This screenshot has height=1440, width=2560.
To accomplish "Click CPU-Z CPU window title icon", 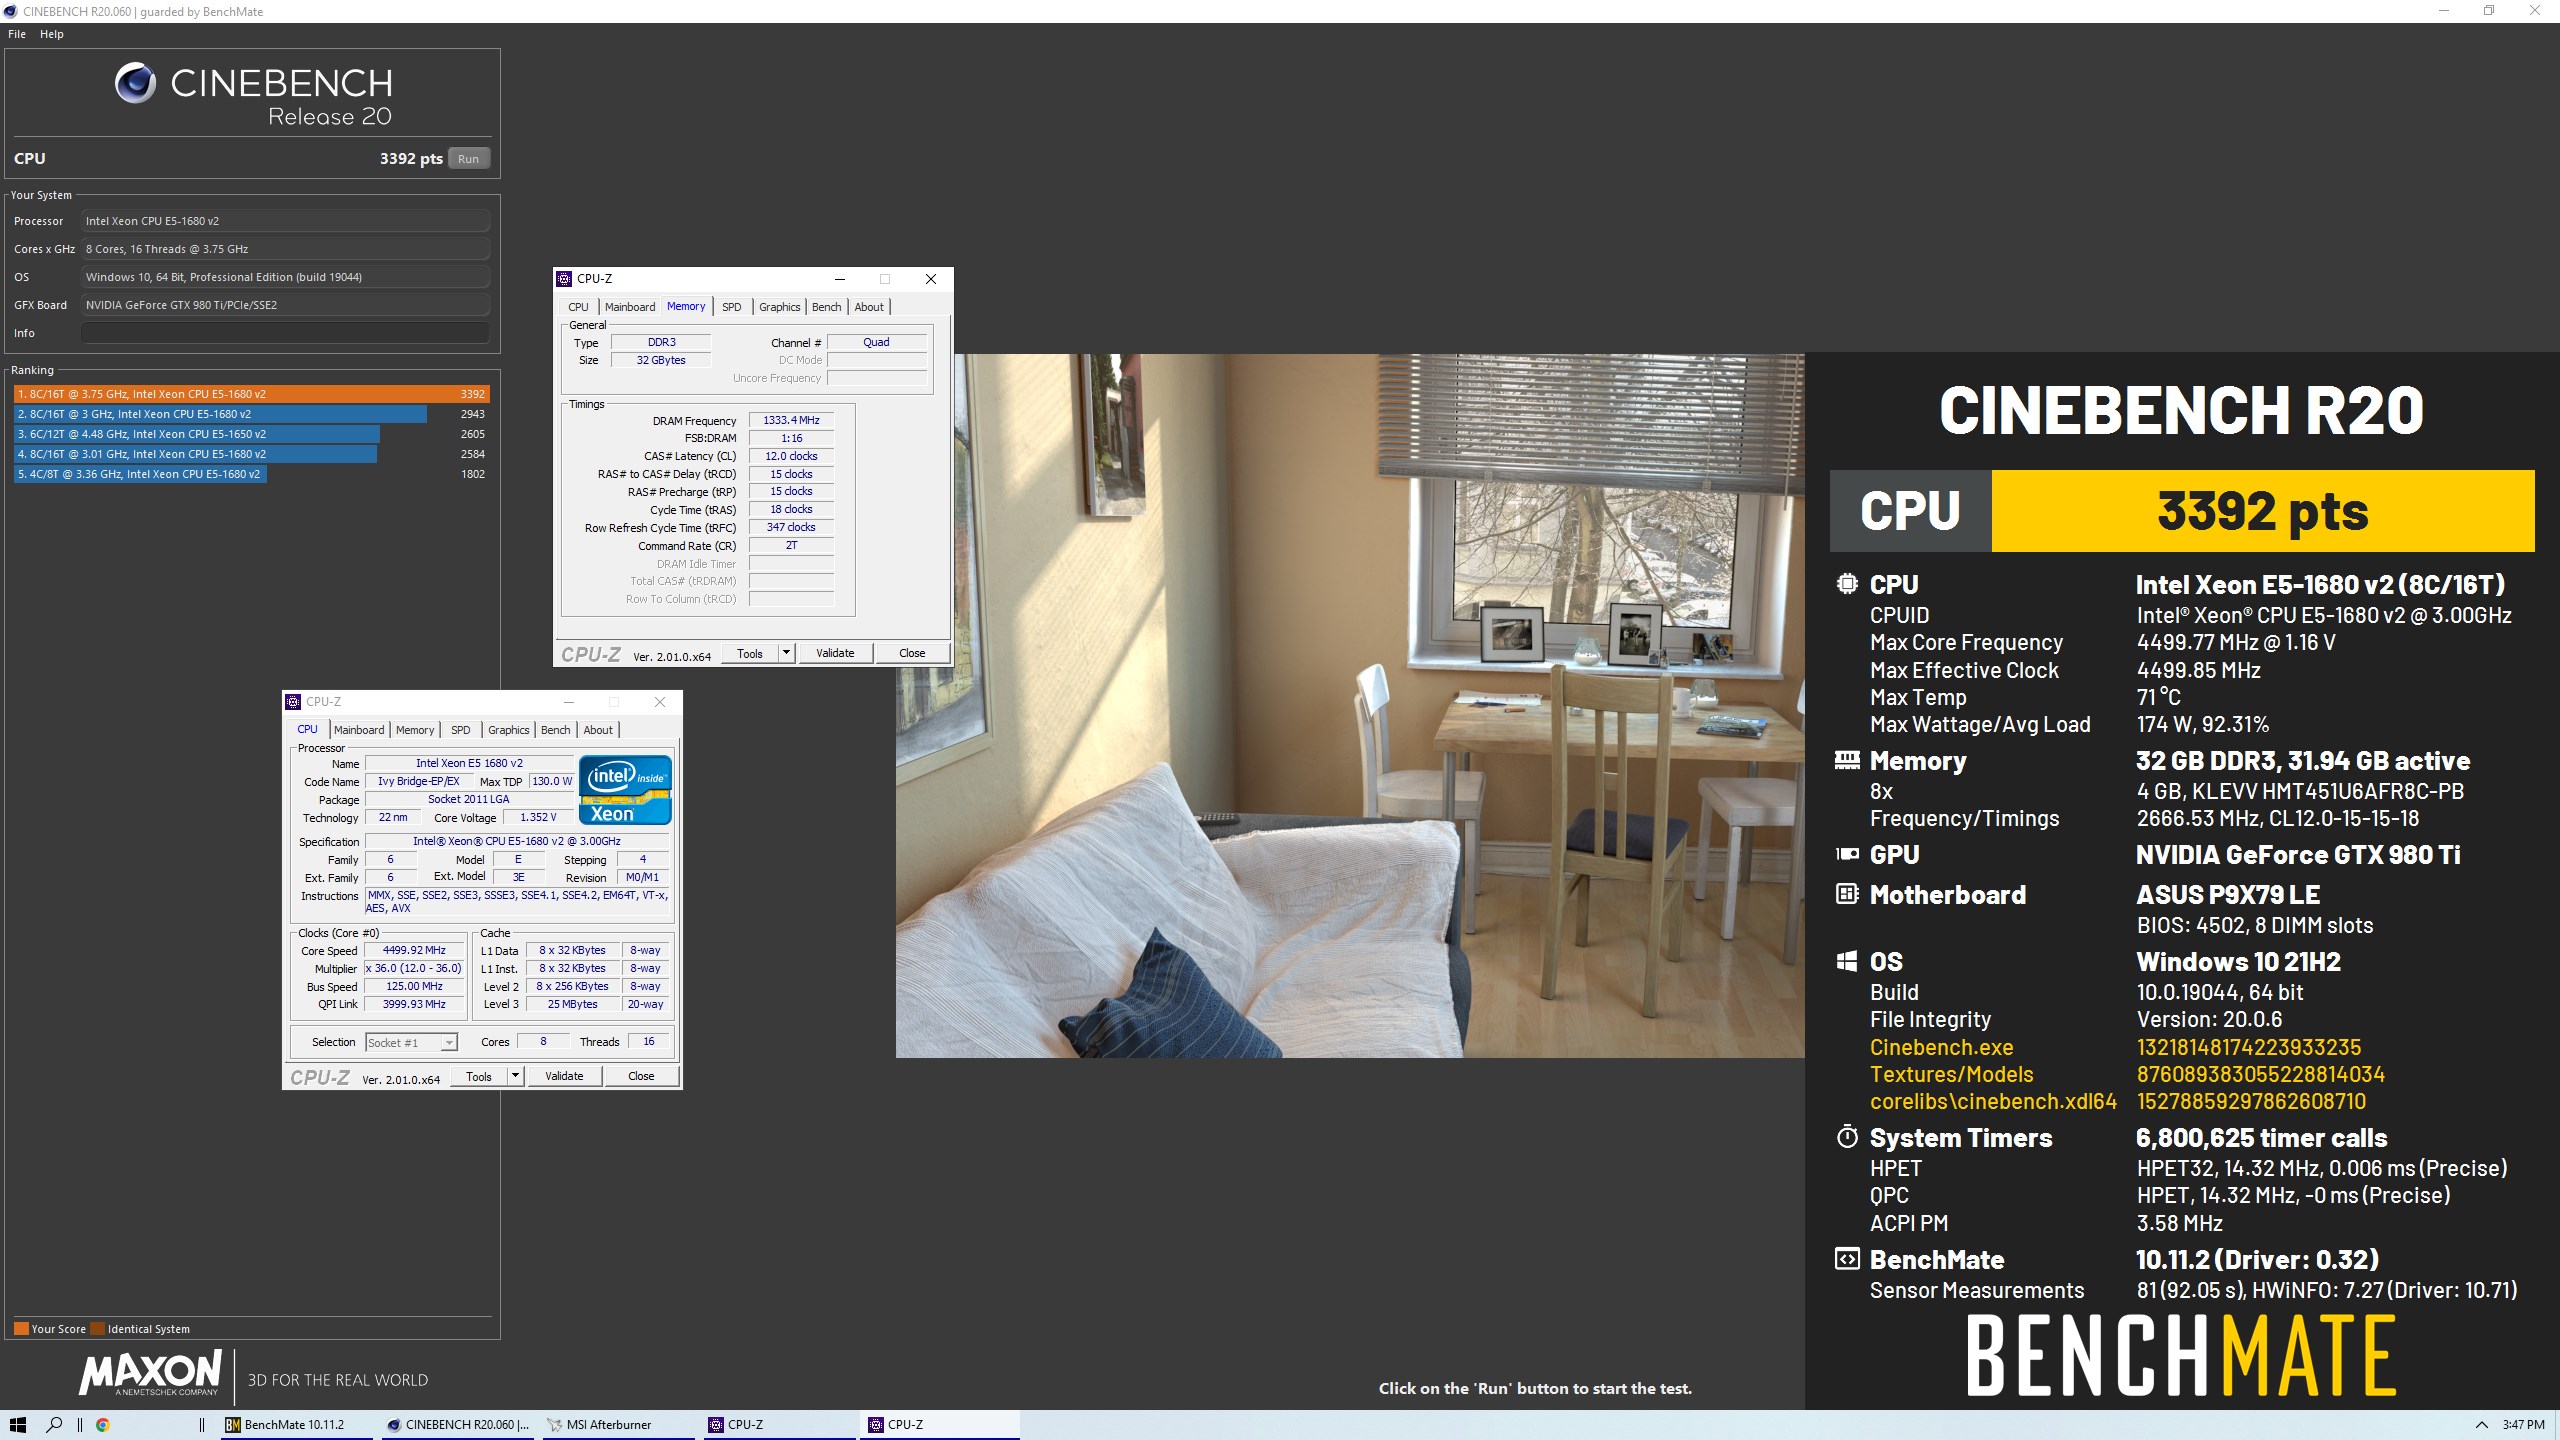I will (293, 702).
